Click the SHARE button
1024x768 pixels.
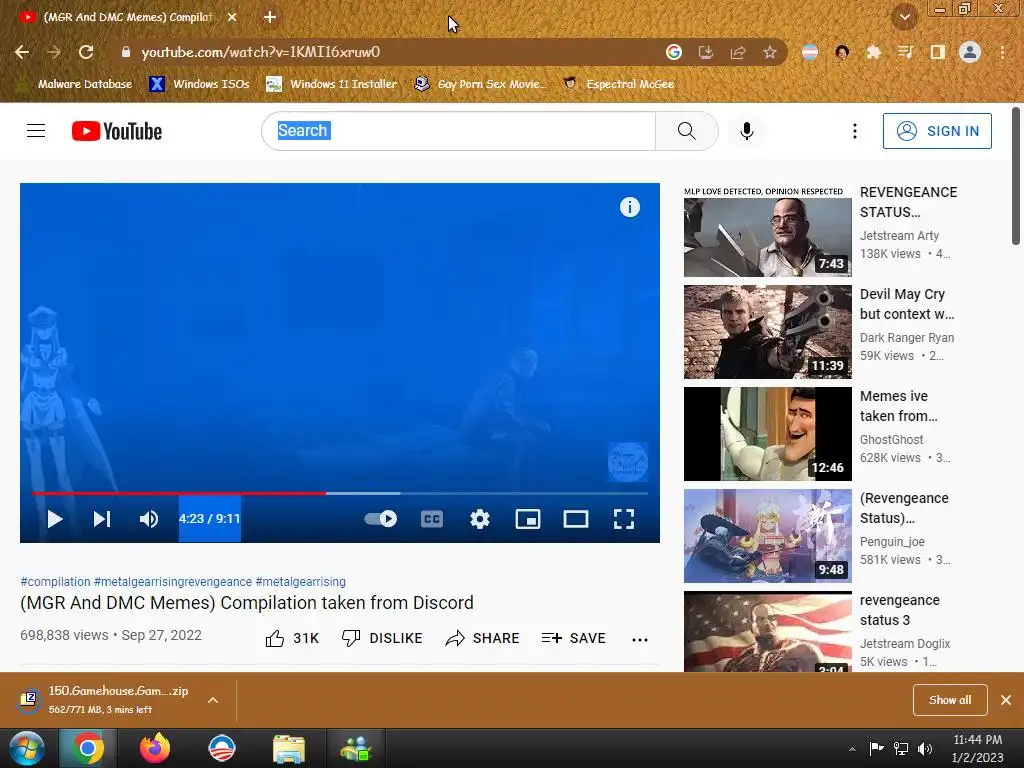(x=482, y=638)
